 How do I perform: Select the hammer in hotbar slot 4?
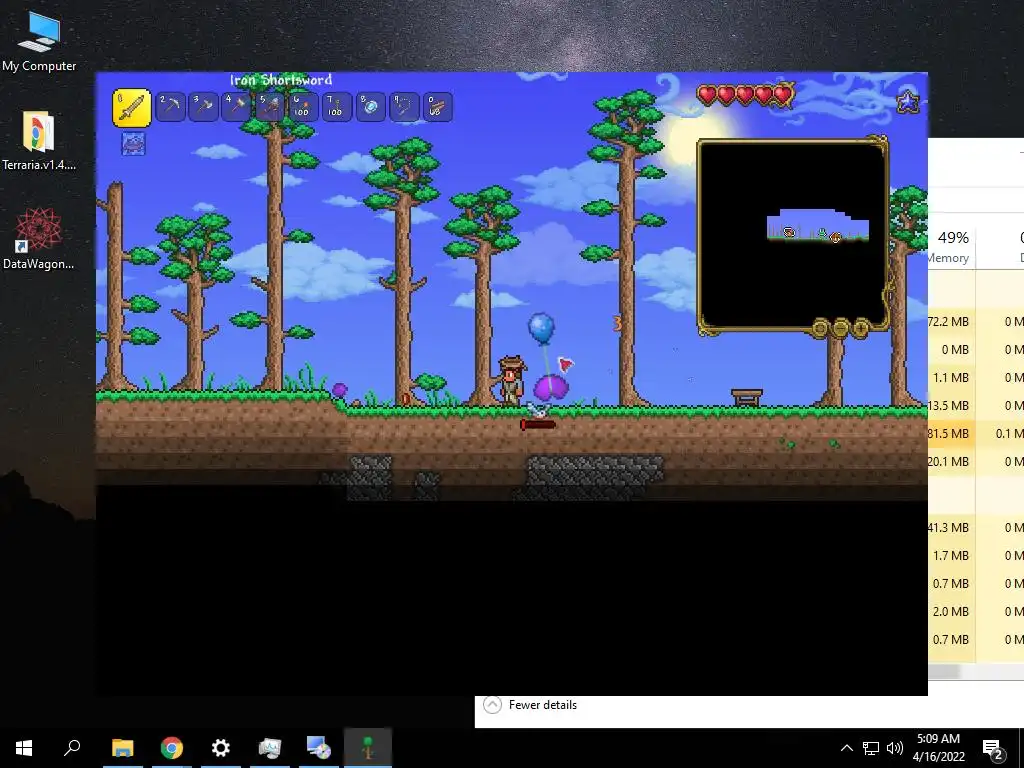(236, 106)
